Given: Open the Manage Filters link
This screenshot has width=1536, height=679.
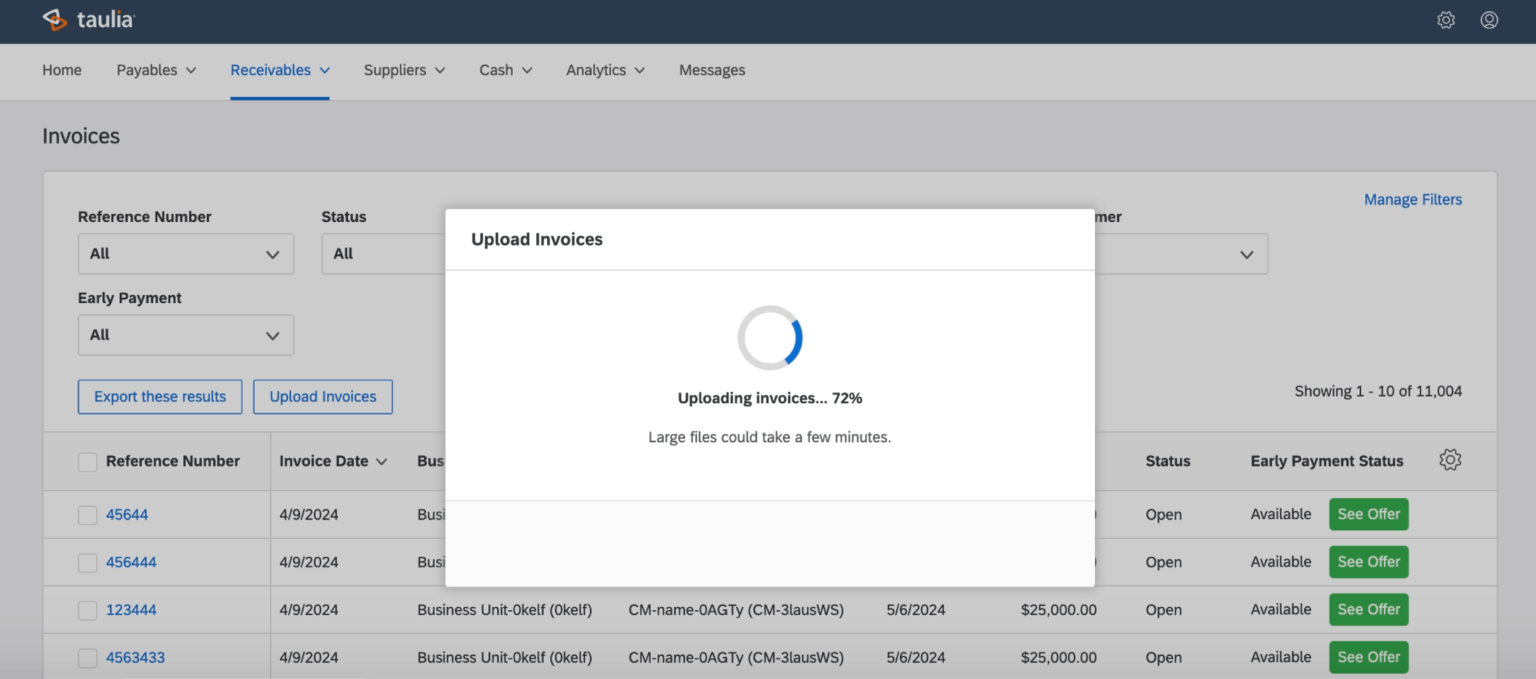Looking at the screenshot, I should point(1412,200).
